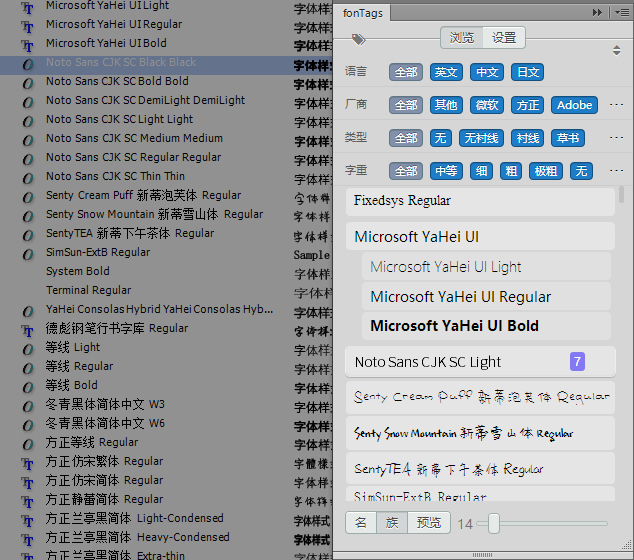Image resolution: width=634 pixels, height=560 pixels.
Task: Switch to the 设置 tab
Action: (x=504, y=38)
